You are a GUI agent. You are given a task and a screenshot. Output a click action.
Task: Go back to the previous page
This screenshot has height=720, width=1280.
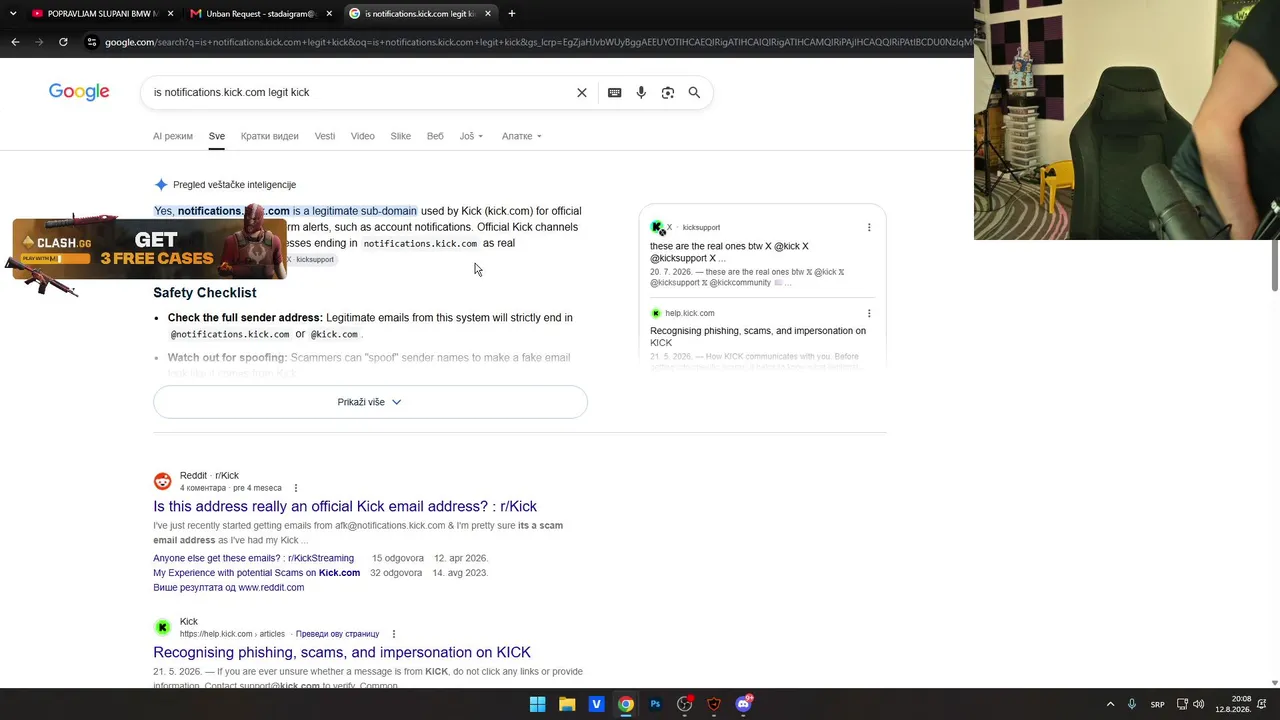(15, 42)
